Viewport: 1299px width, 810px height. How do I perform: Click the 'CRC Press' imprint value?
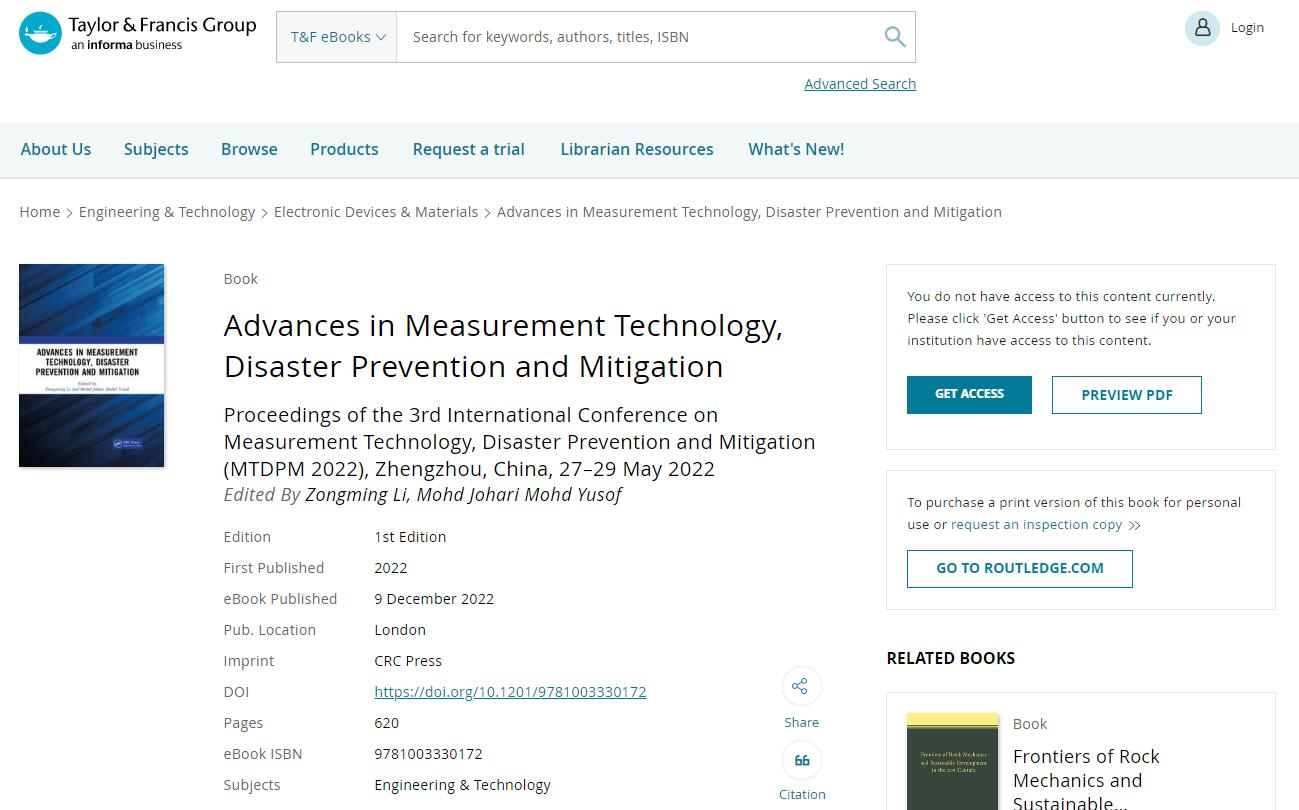[x=408, y=661]
